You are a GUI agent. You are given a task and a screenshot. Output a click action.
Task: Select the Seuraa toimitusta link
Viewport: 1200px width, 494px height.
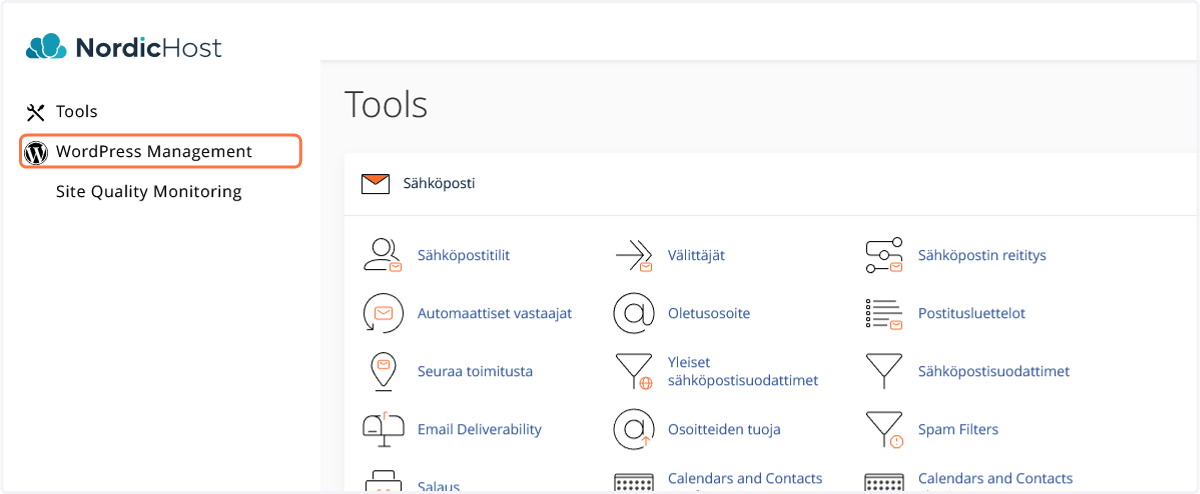click(475, 371)
